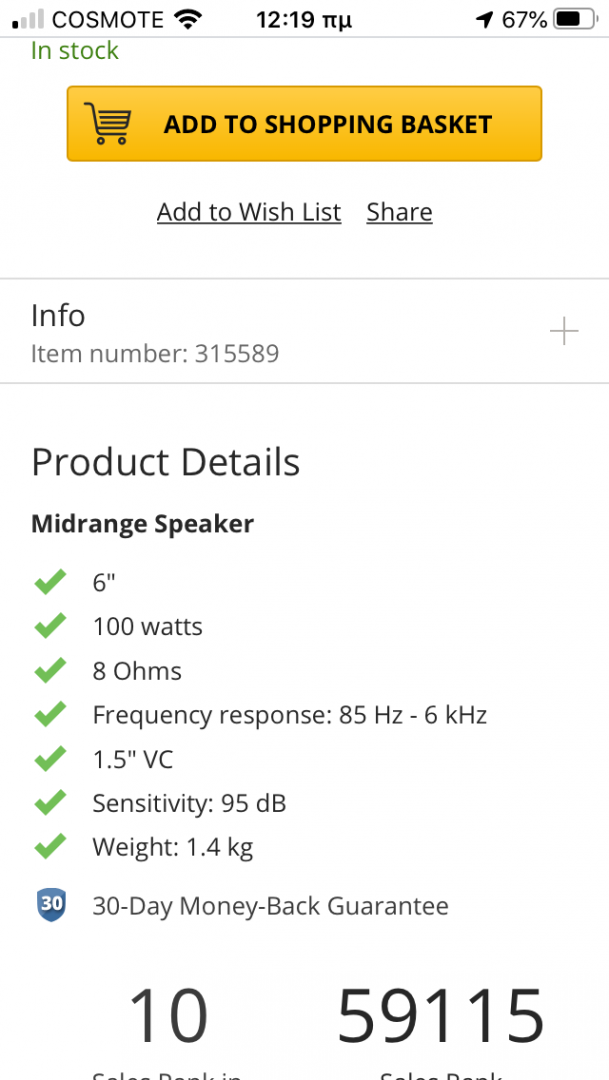The width and height of the screenshot is (609, 1080).
Task: Tap the In stock availability label
Action: [75, 51]
